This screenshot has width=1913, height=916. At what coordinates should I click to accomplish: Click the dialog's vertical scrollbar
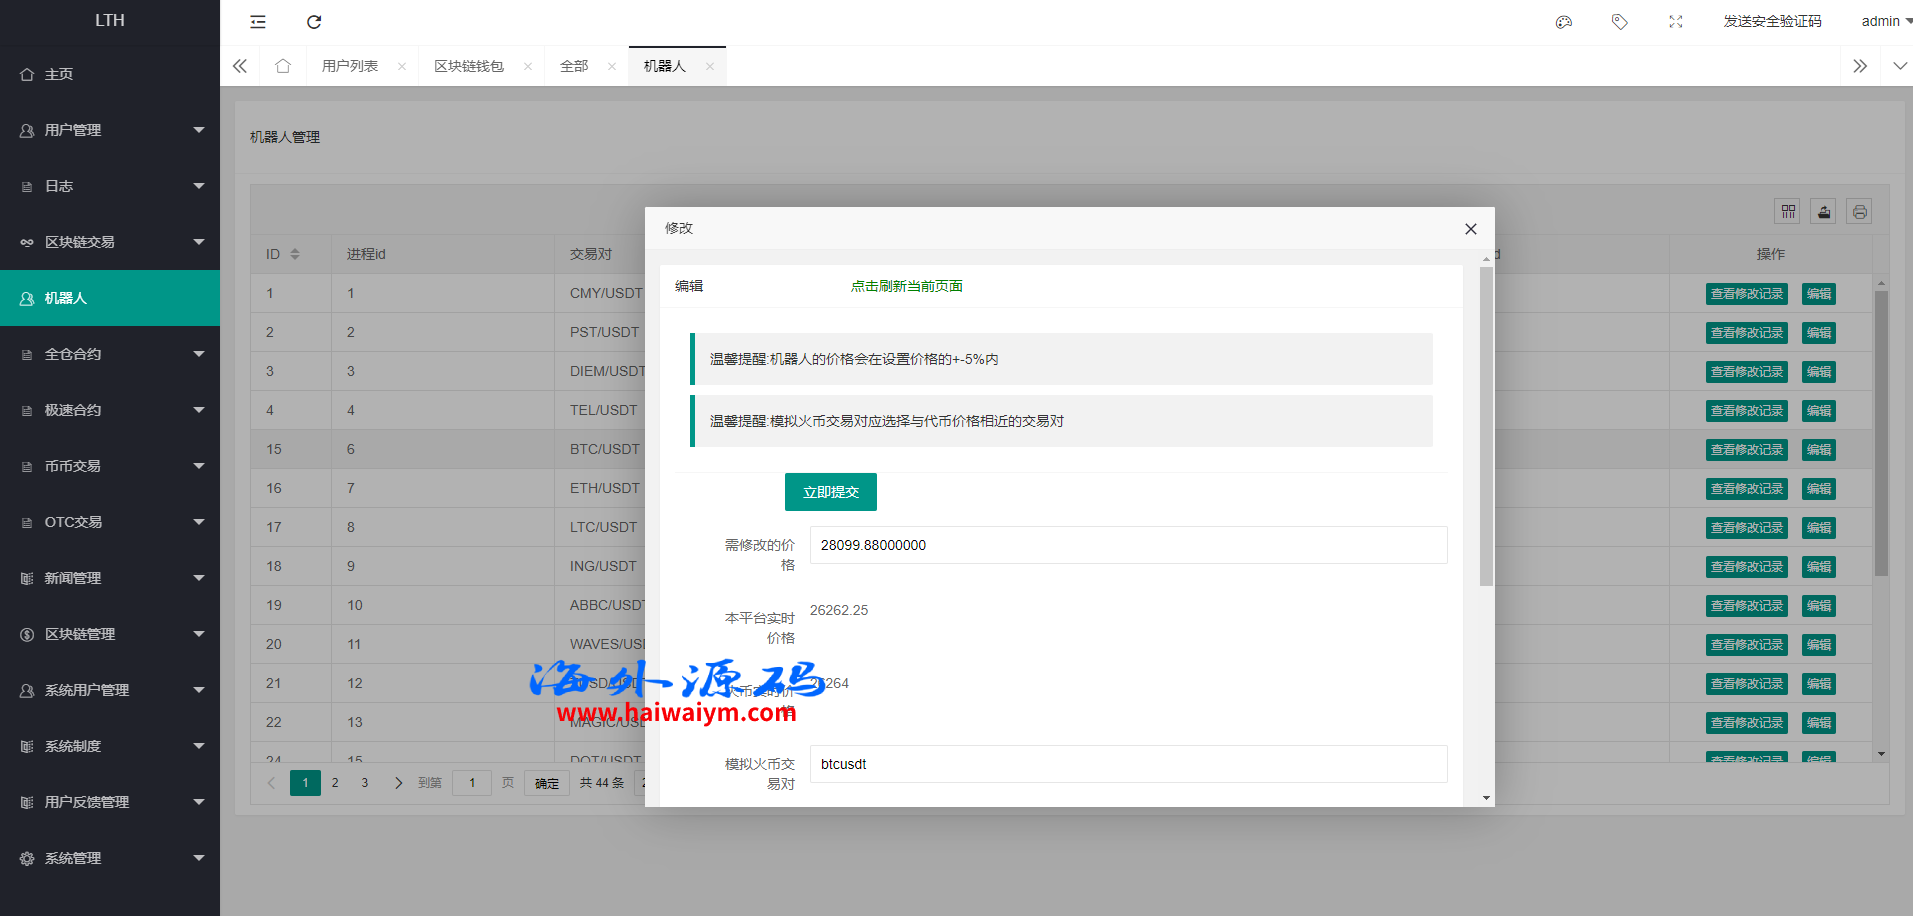coord(1486,427)
